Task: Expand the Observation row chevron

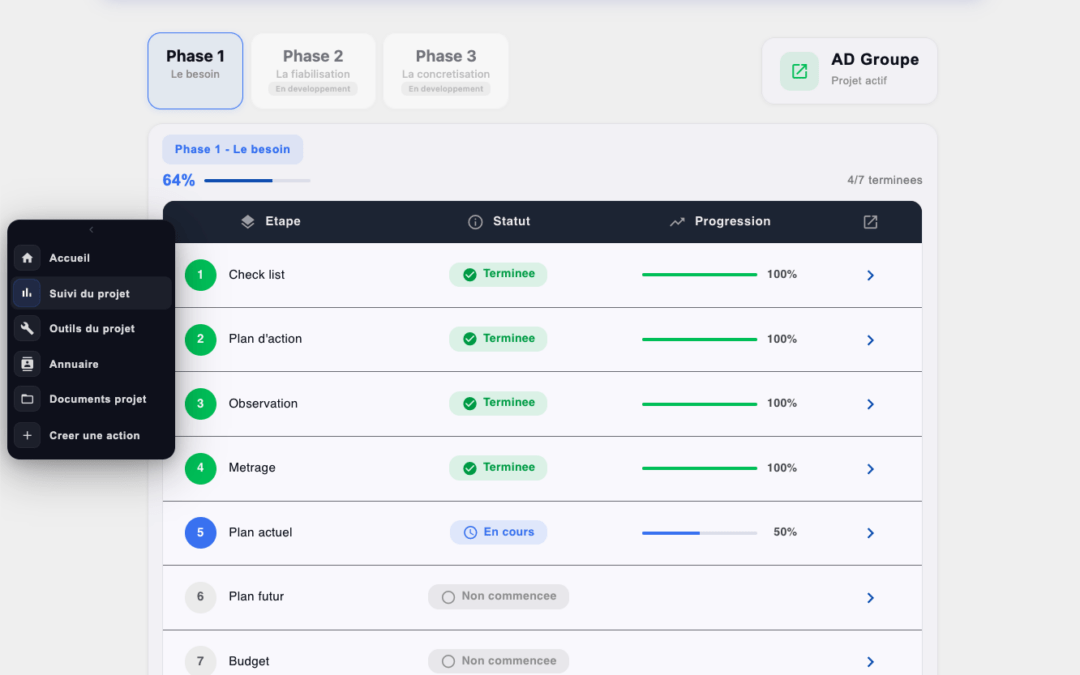Action: click(x=870, y=404)
